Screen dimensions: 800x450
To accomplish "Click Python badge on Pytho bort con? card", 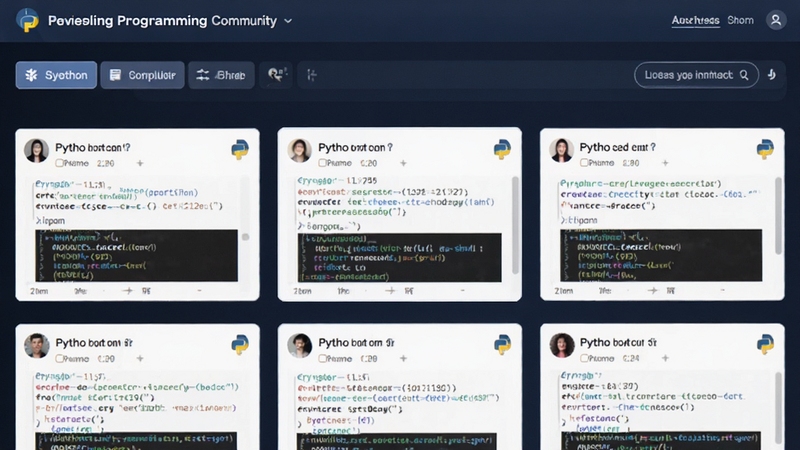I will [240, 149].
